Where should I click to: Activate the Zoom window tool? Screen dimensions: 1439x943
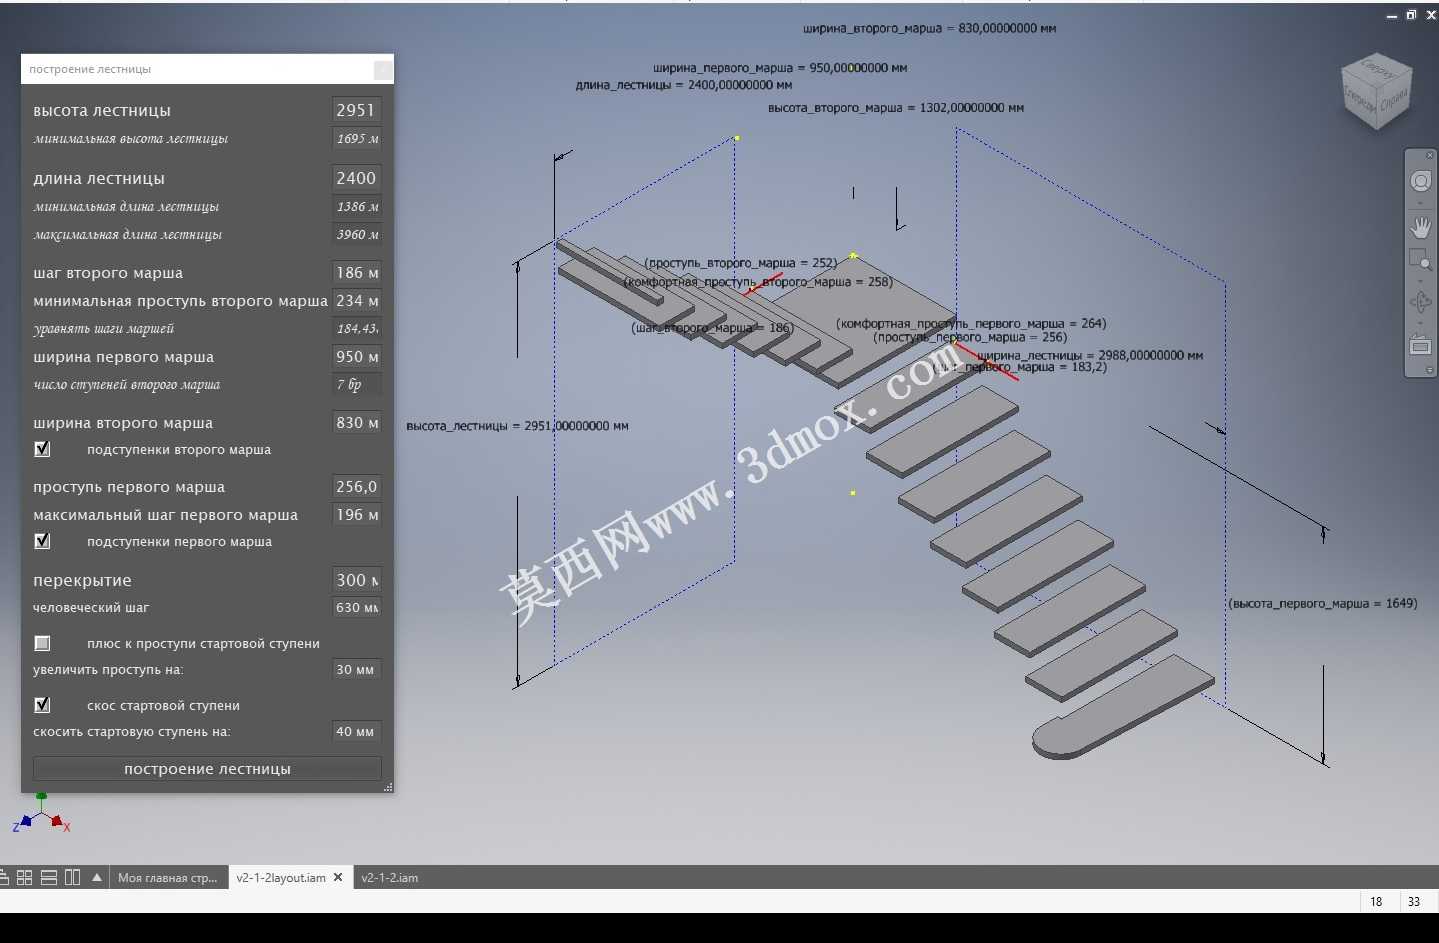click(x=1420, y=260)
